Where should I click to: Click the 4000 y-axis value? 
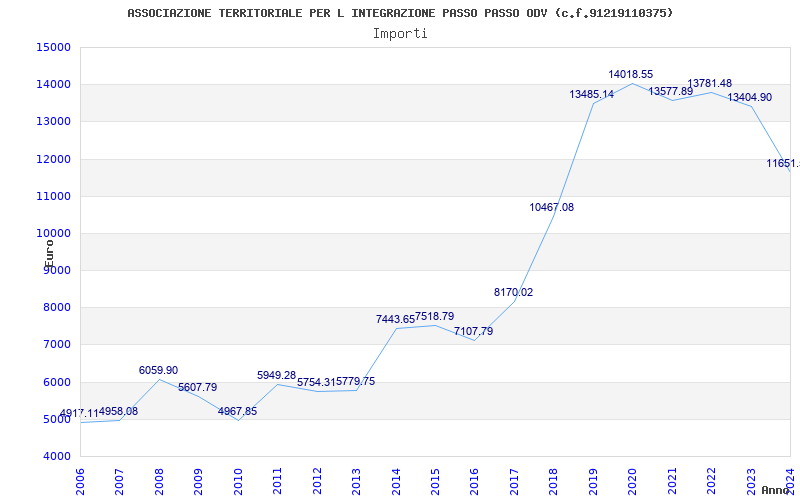tap(56, 457)
